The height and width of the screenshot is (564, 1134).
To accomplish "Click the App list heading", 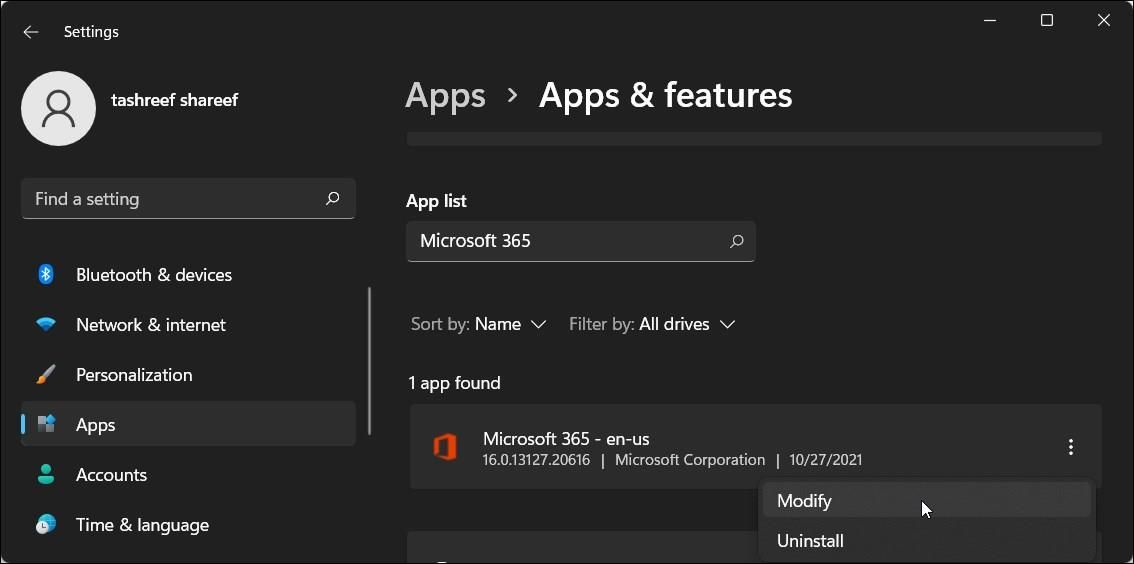I will click(x=436, y=201).
